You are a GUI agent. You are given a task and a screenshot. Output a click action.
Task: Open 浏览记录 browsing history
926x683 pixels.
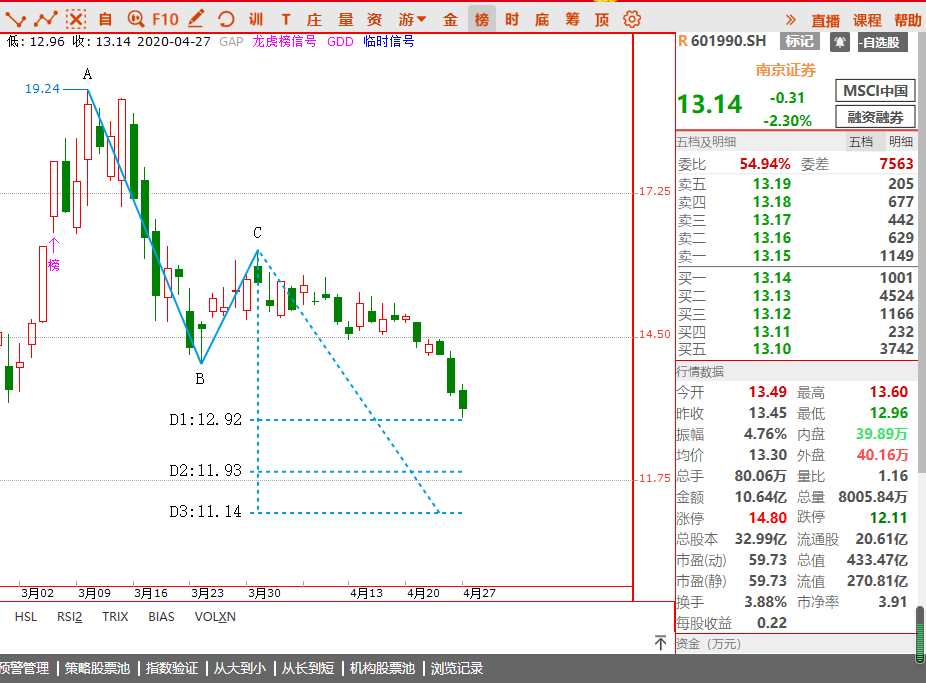pyautogui.click(x=457, y=668)
